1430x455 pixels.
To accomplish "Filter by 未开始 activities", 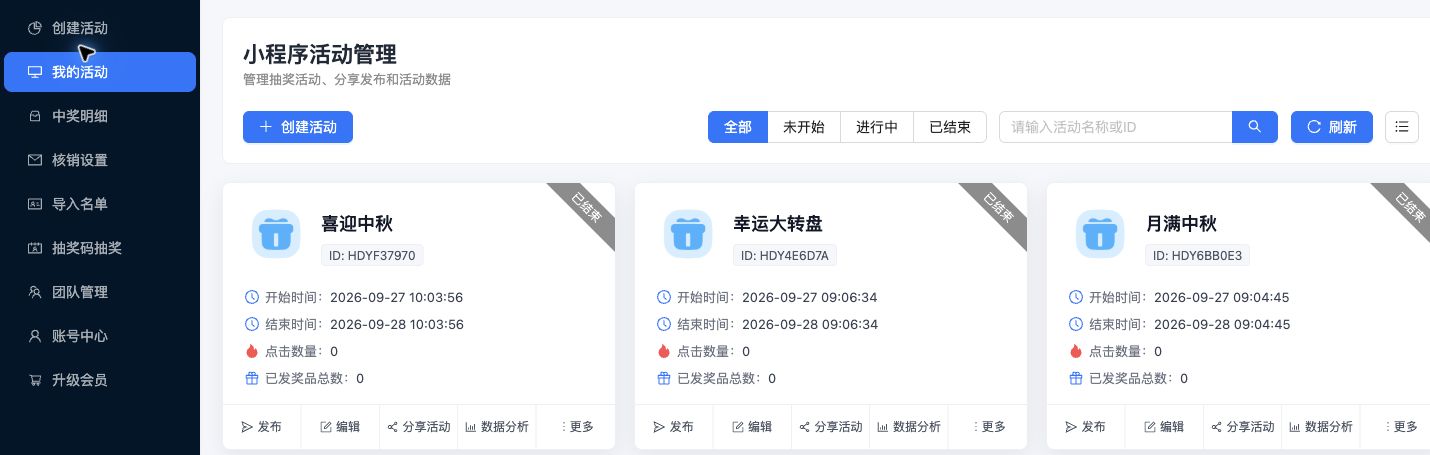I will pyautogui.click(x=804, y=127).
